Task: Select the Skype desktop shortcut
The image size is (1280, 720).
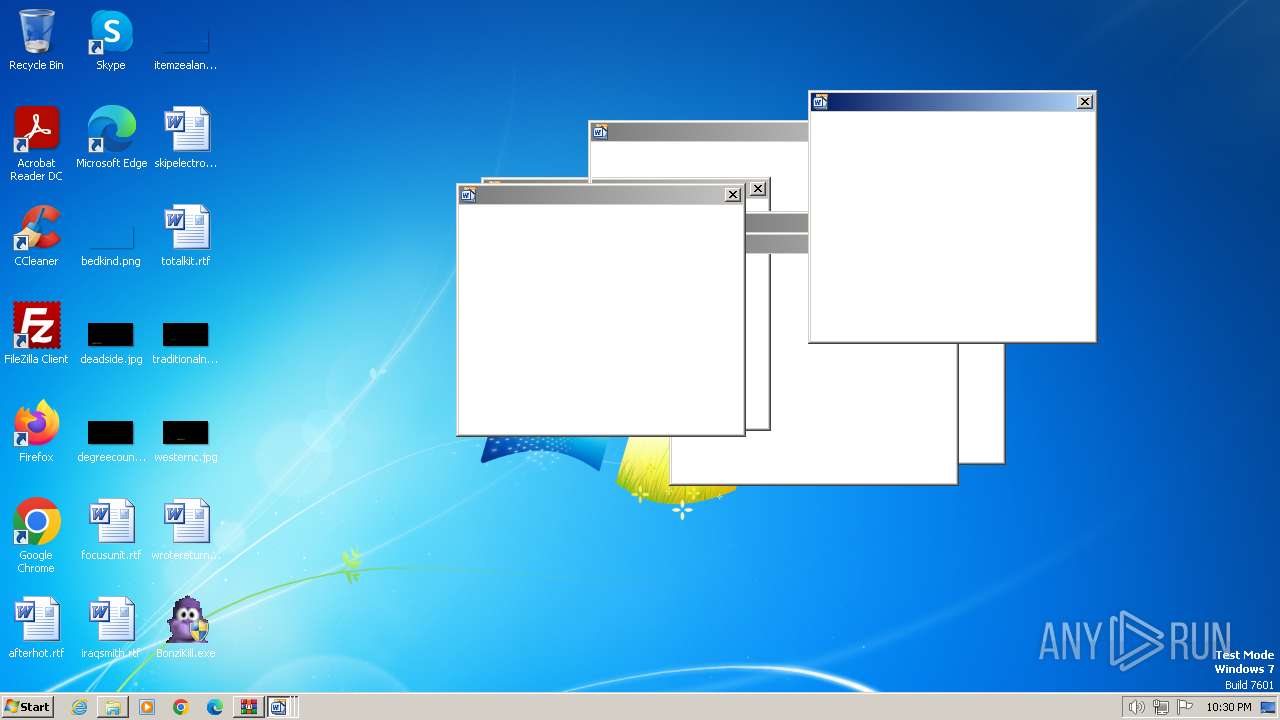Action: tap(111, 40)
